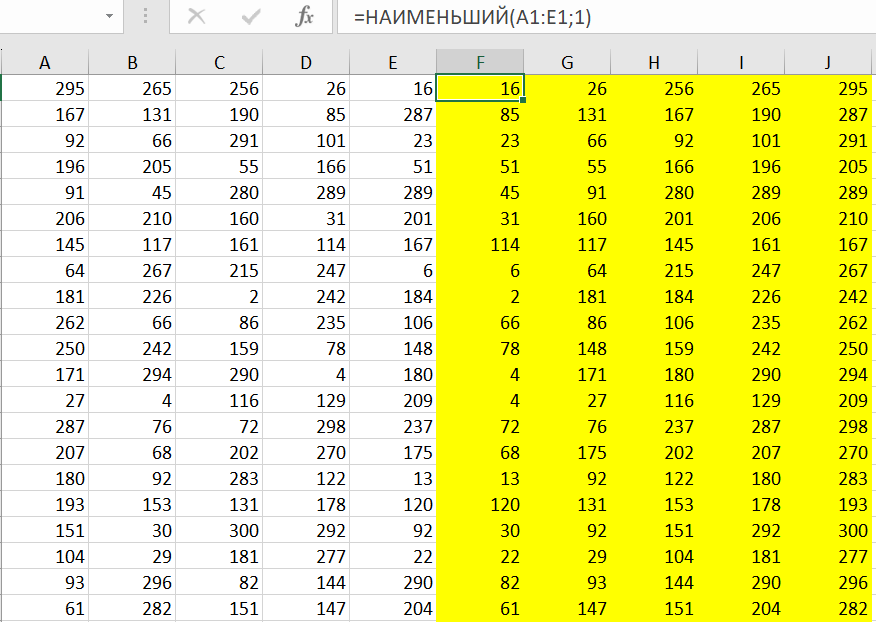Click the Enter checkmark icon in formula bar
876x622 pixels.
[x=251, y=17]
